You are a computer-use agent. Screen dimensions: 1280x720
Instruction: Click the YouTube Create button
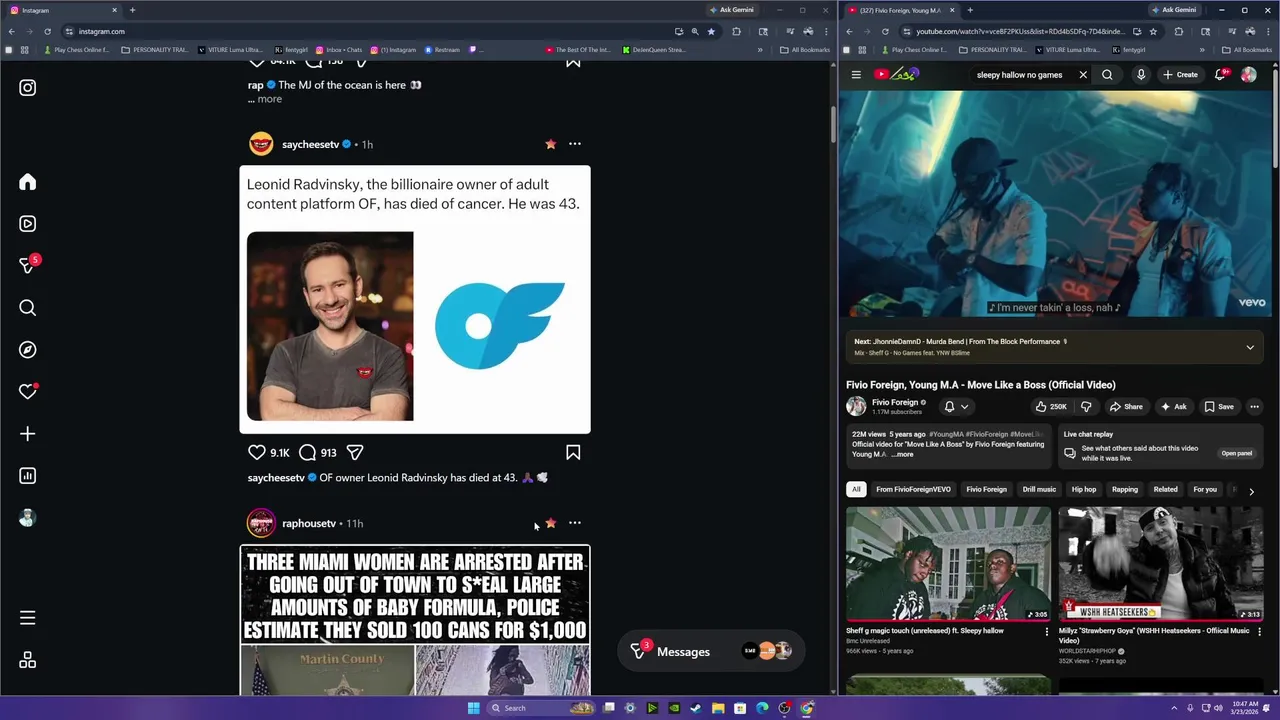[x=1180, y=74]
